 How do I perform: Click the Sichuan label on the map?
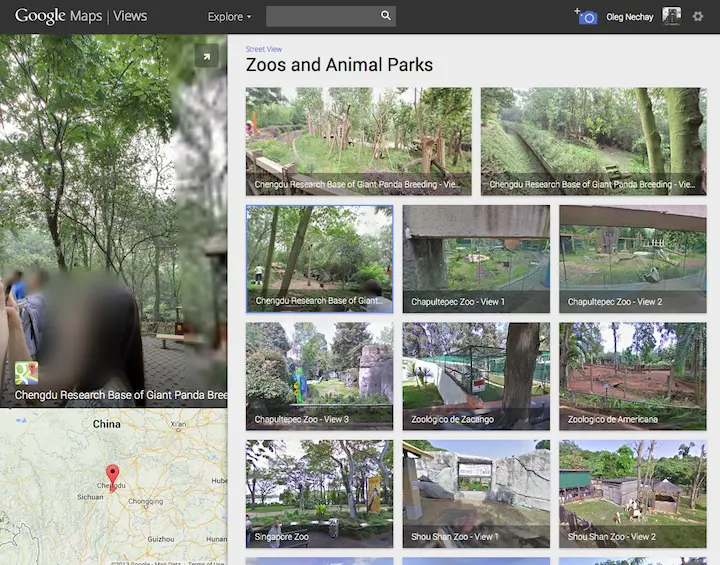pyautogui.click(x=90, y=497)
